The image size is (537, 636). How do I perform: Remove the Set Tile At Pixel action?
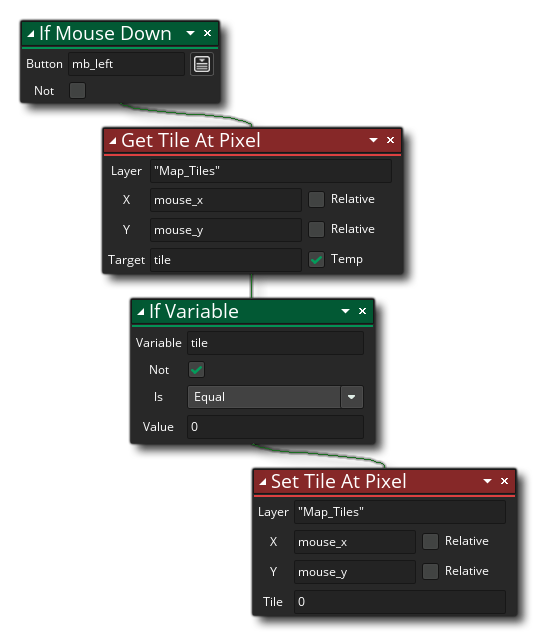[x=504, y=481]
